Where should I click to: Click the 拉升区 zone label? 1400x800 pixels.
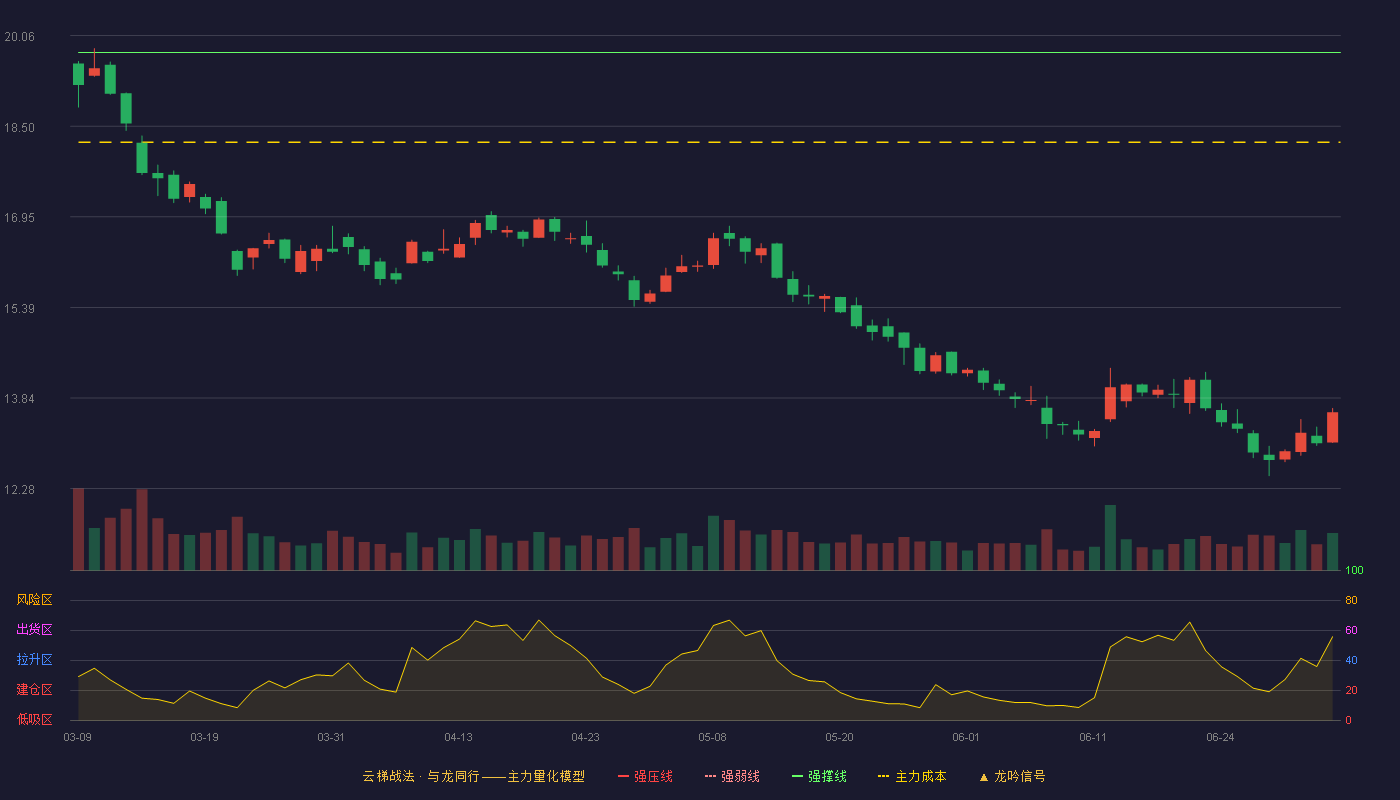[x=34, y=660]
